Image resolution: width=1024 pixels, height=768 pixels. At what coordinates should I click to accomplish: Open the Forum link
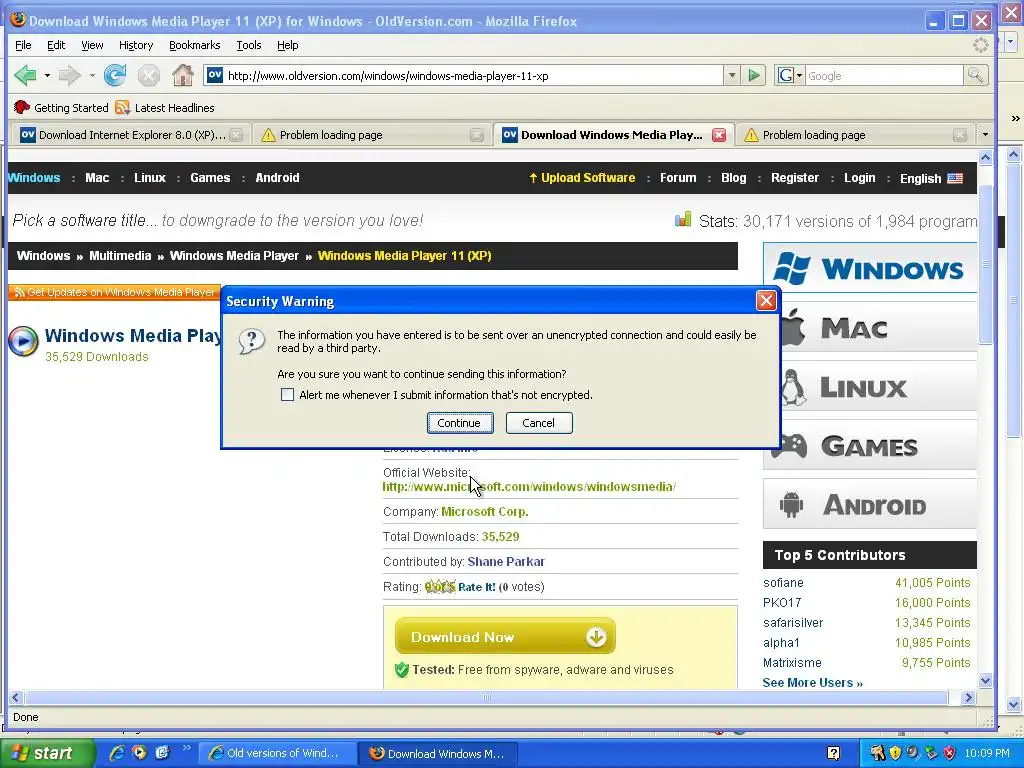[x=678, y=178]
